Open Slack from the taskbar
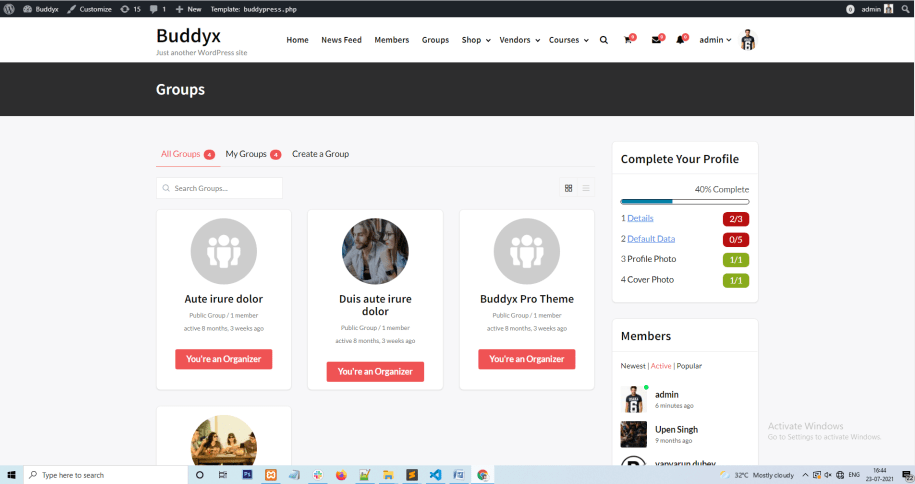 tap(317, 475)
